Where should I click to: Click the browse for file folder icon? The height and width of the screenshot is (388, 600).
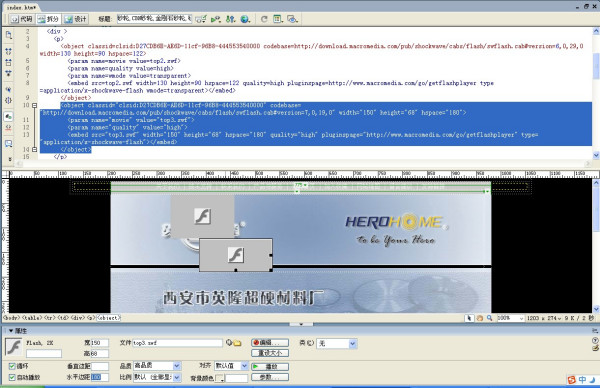[x=238, y=343]
